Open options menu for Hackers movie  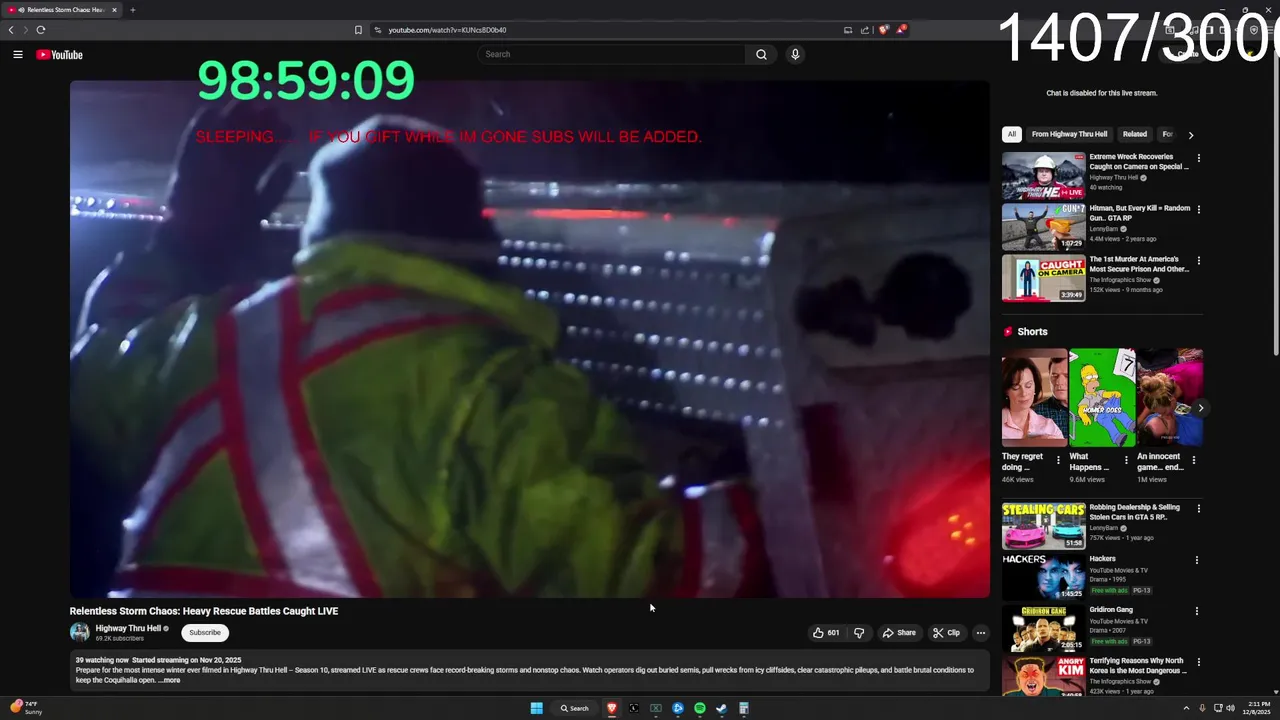click(1198, 560)
